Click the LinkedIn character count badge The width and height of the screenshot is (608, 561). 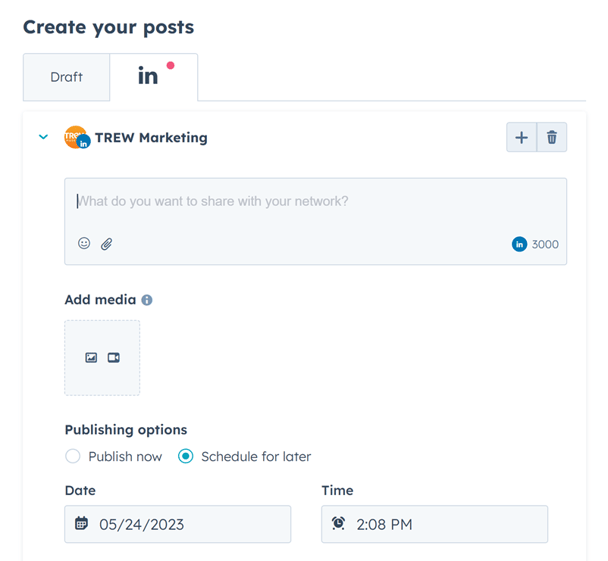pos(535,244)
